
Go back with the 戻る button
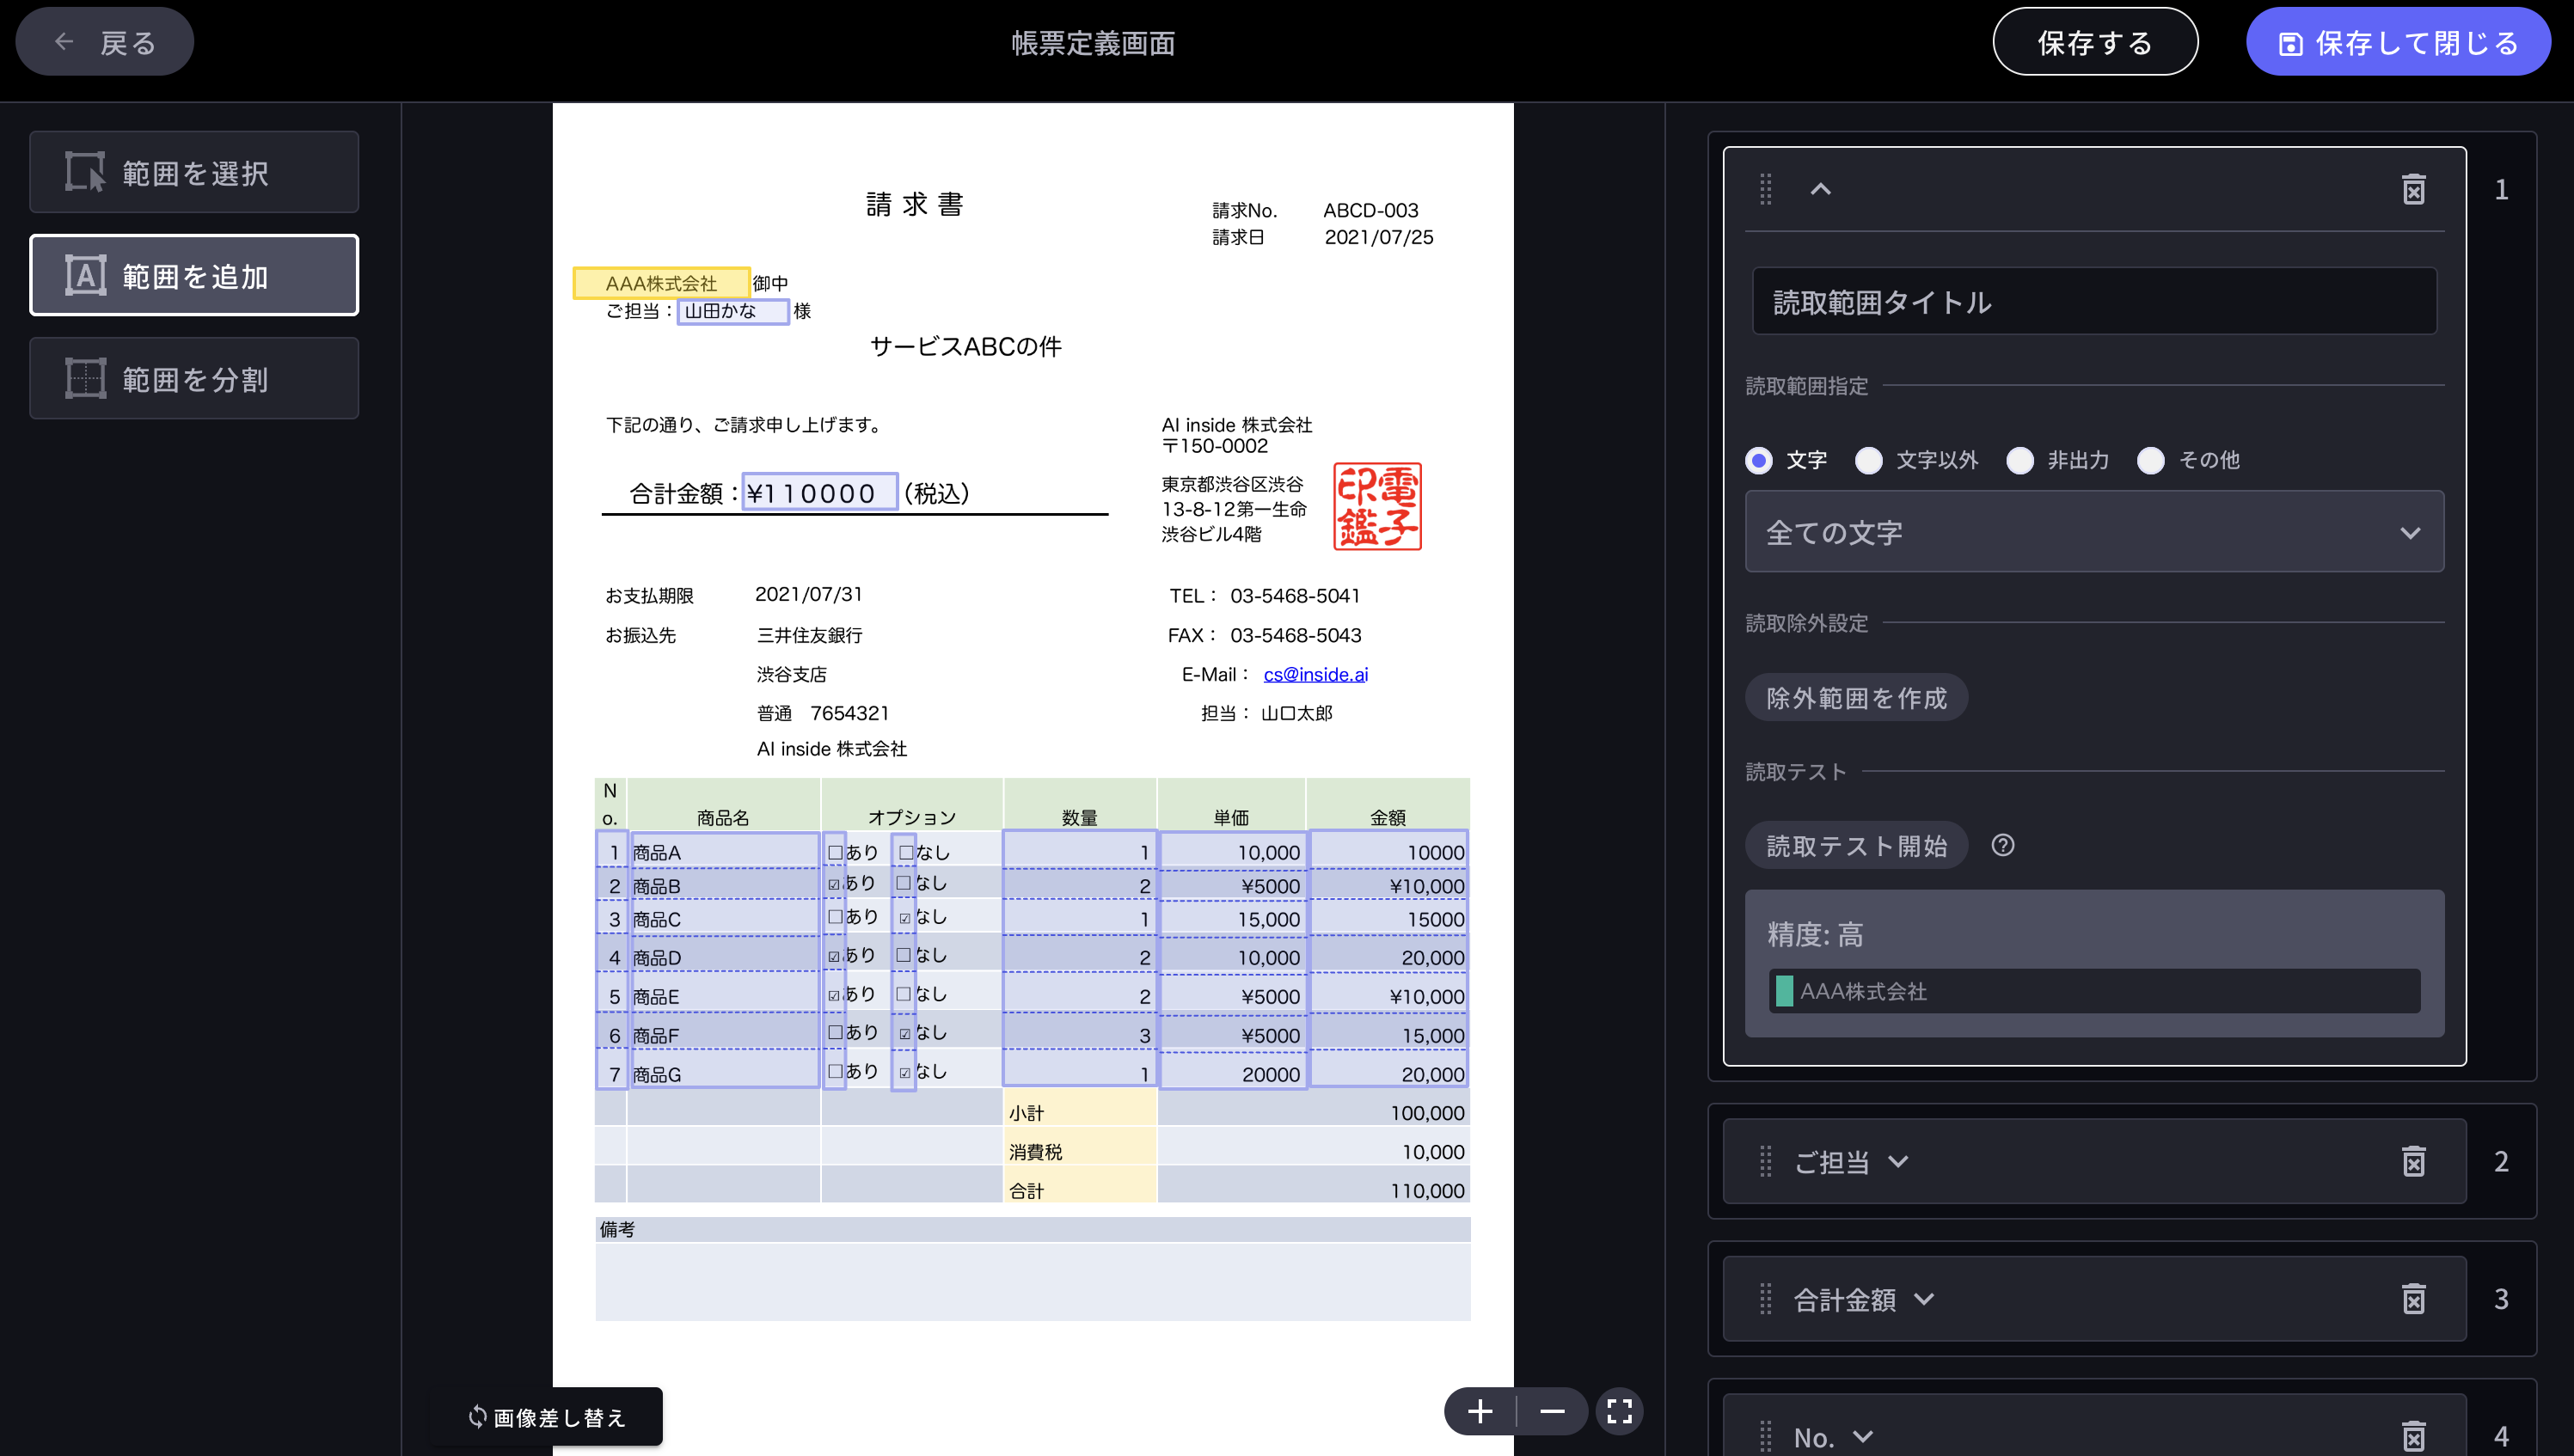tap(105, 42)
